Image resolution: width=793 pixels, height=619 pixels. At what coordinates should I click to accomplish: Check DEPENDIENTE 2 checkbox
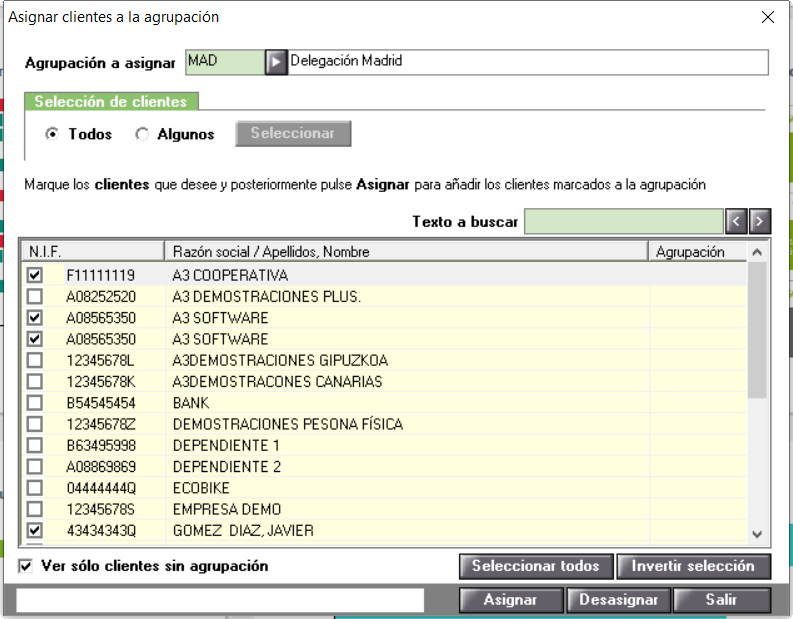coord(34,466)
